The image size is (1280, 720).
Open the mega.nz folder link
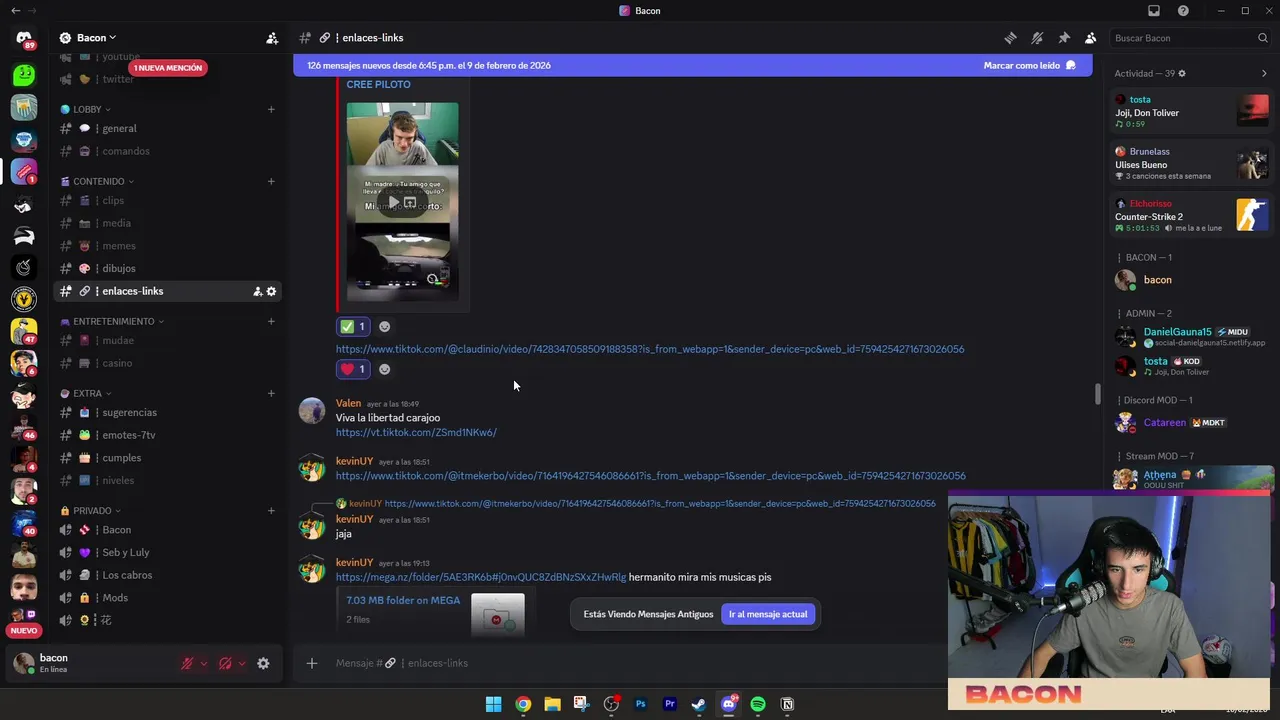[481, 577]
